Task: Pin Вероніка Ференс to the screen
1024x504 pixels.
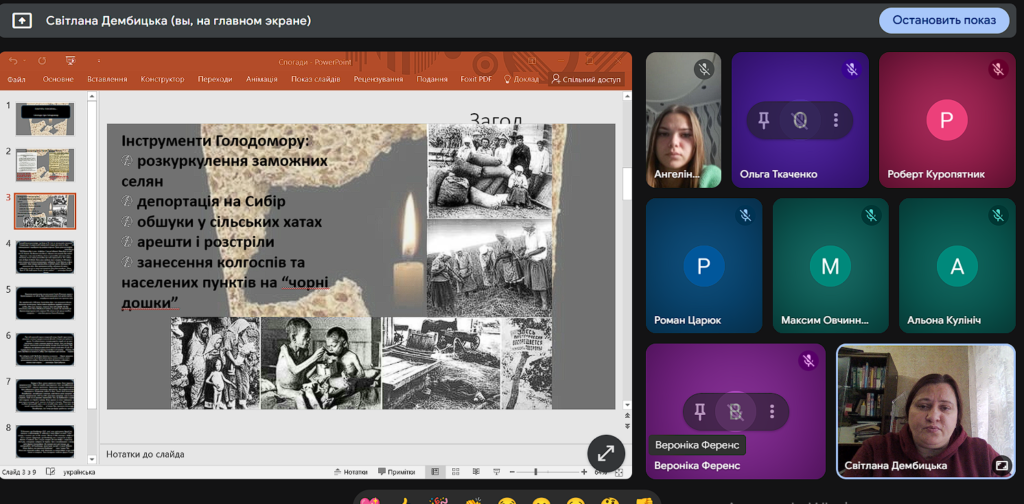Action: click(700, 412)
